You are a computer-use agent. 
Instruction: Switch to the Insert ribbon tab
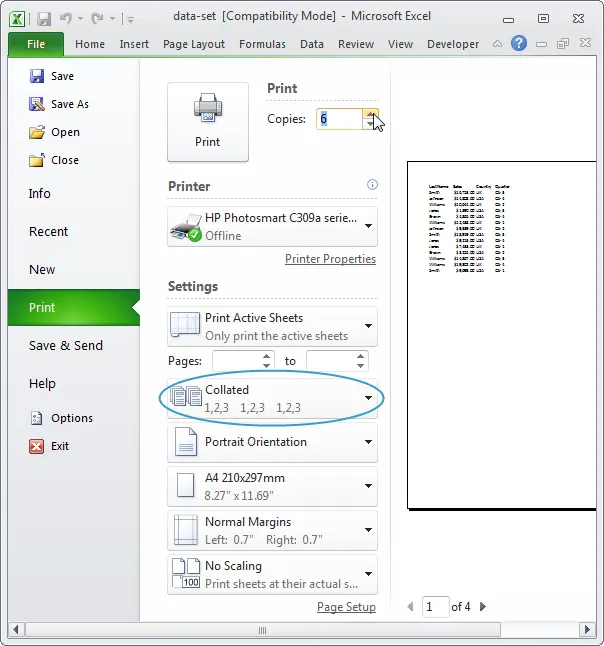click(x=134, y=44)
